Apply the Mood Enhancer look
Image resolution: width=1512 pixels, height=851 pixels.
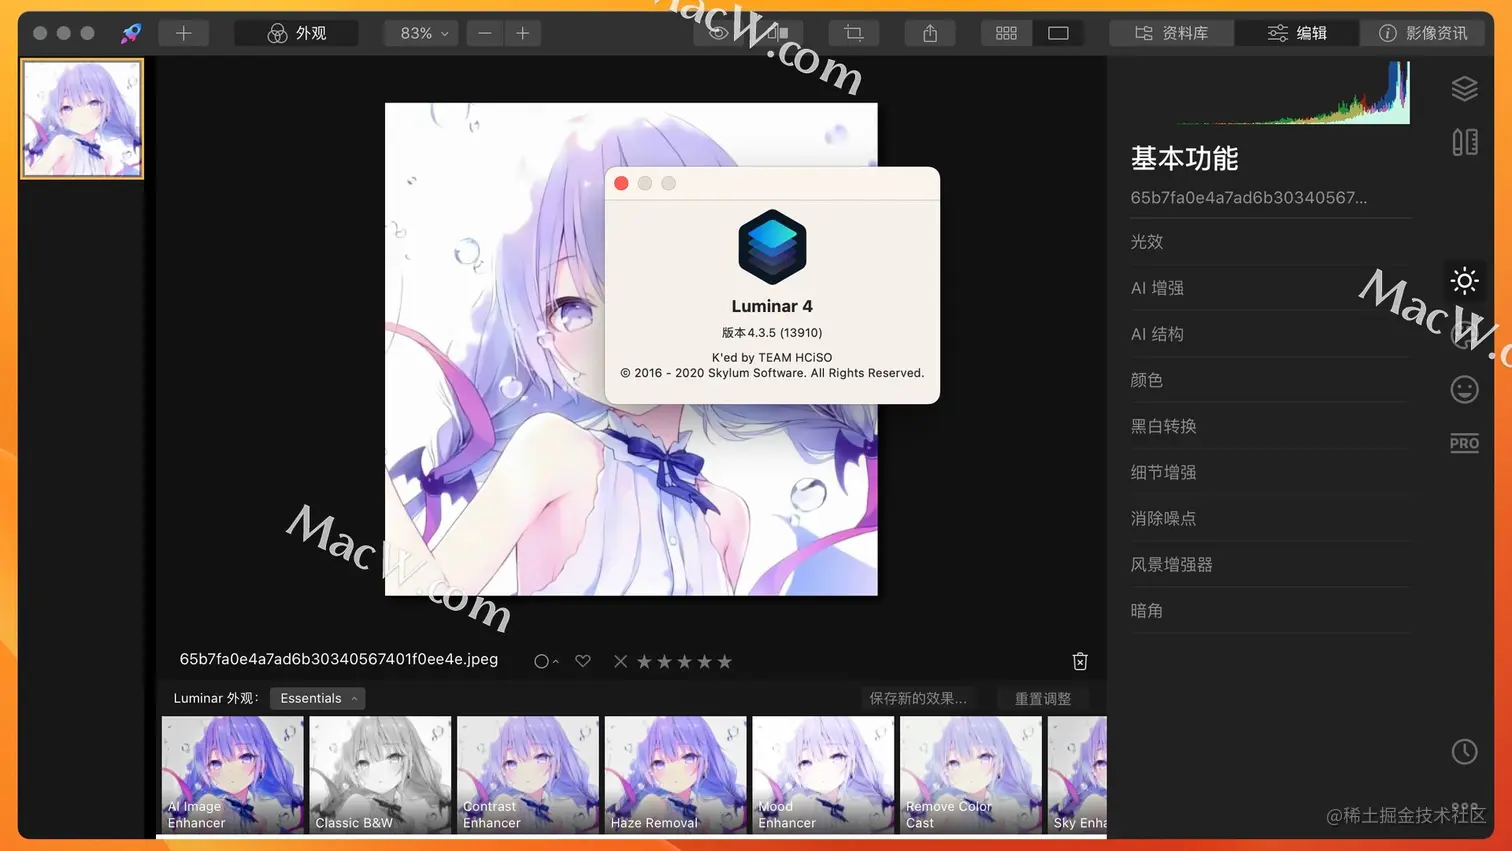(823, 774)
